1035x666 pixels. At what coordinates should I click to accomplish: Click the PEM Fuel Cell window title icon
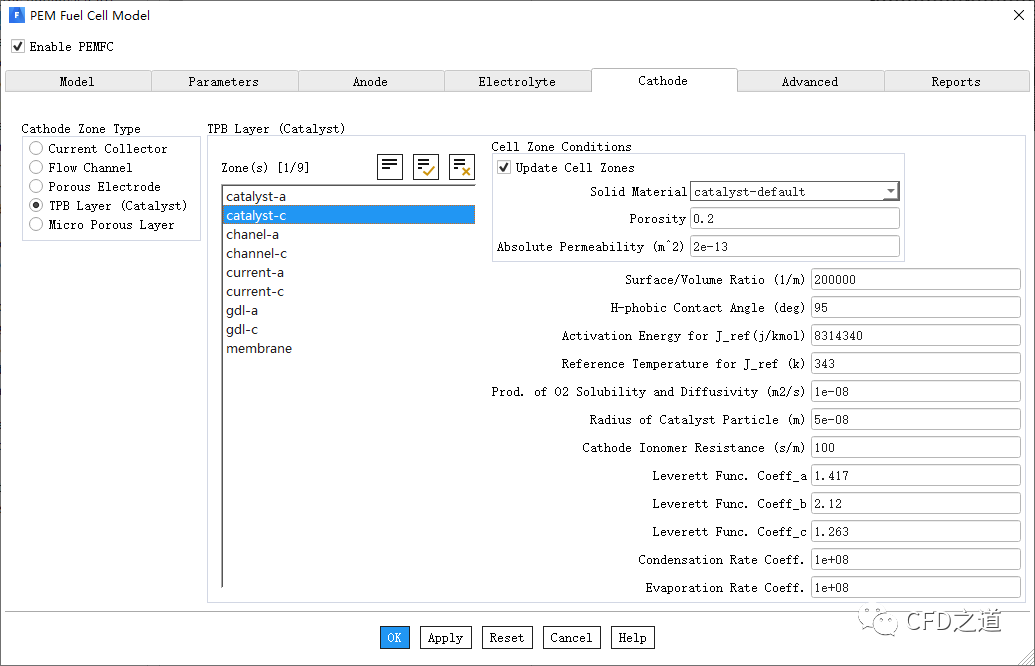[x=16, y=15]
